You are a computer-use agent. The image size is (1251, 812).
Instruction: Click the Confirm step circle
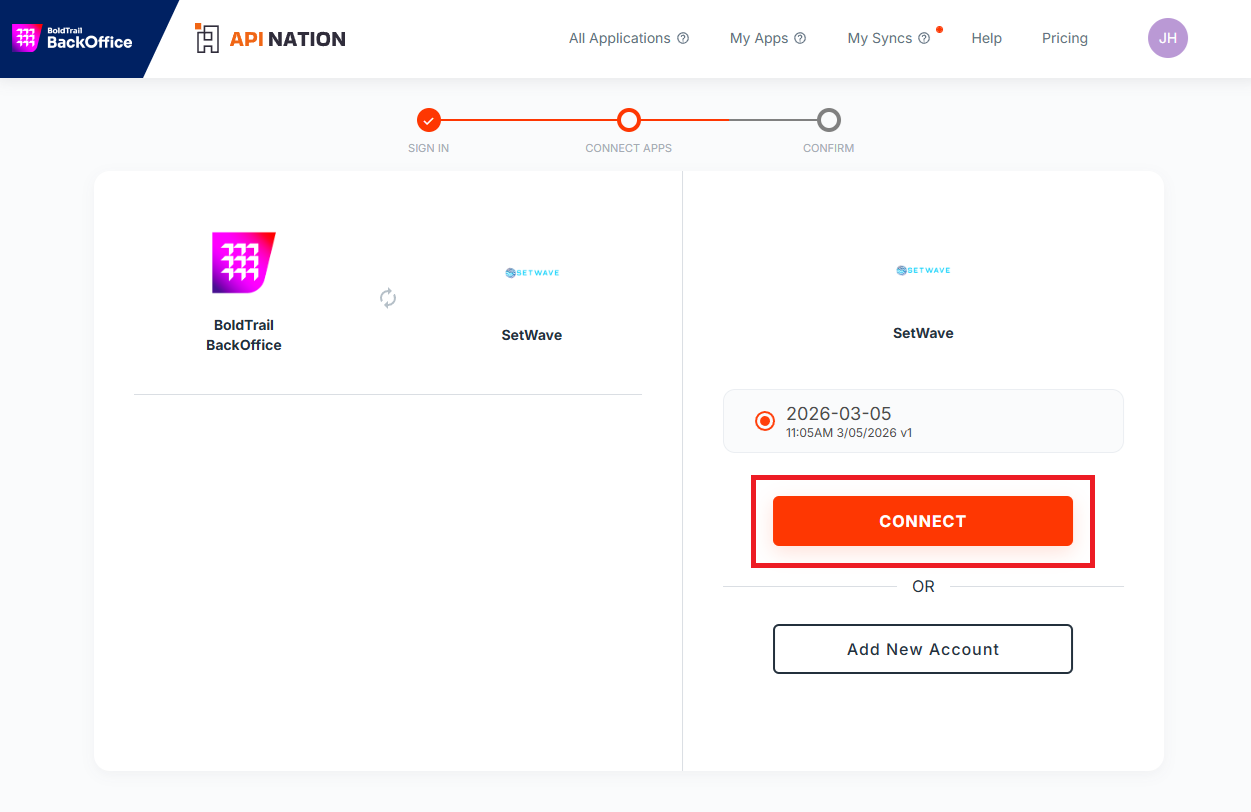[828, 121]
